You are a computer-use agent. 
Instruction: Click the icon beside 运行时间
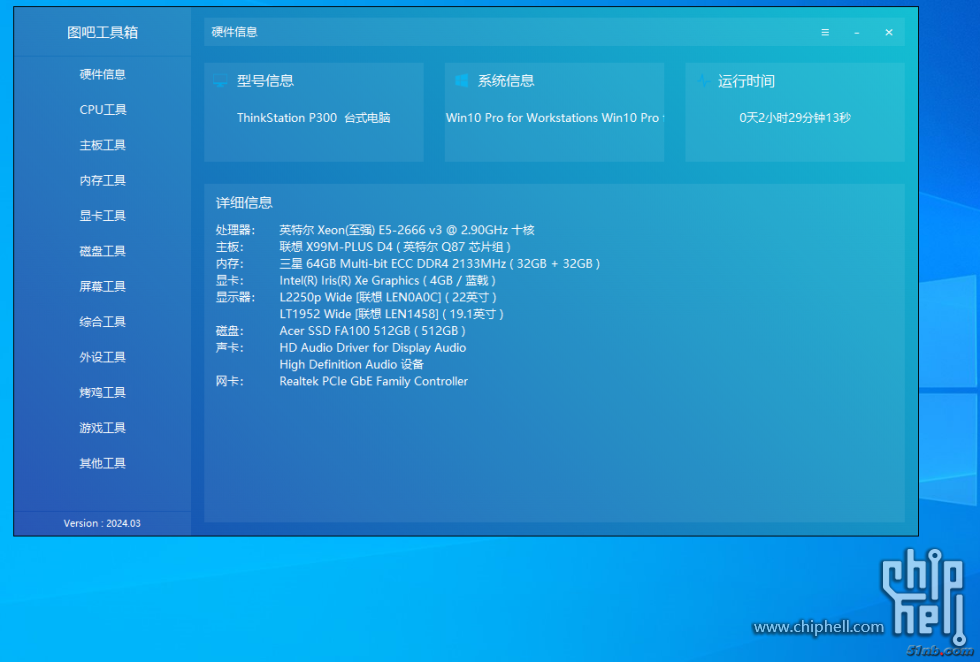tap(702, 81)
